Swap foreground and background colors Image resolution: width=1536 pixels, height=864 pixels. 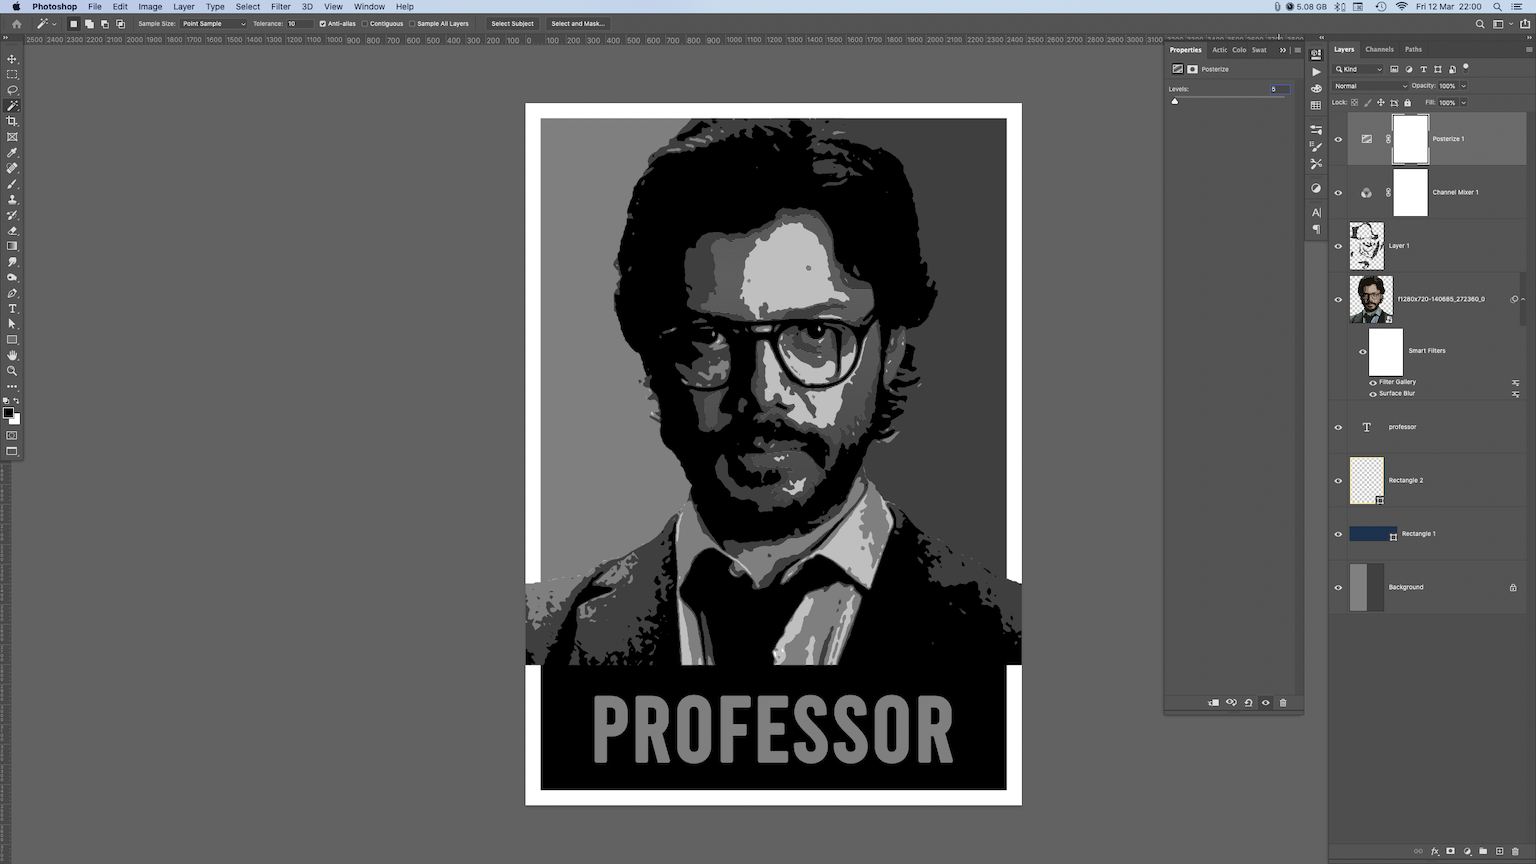click(17, 401)
